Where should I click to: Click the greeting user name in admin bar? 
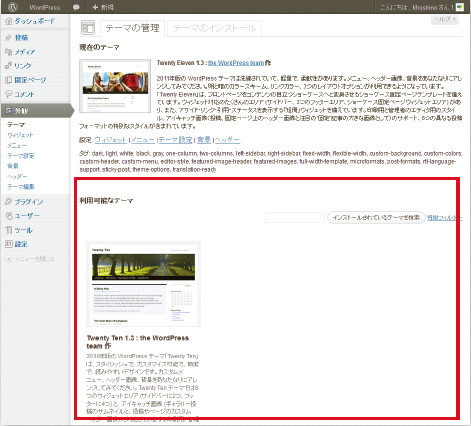pos(417,7)
